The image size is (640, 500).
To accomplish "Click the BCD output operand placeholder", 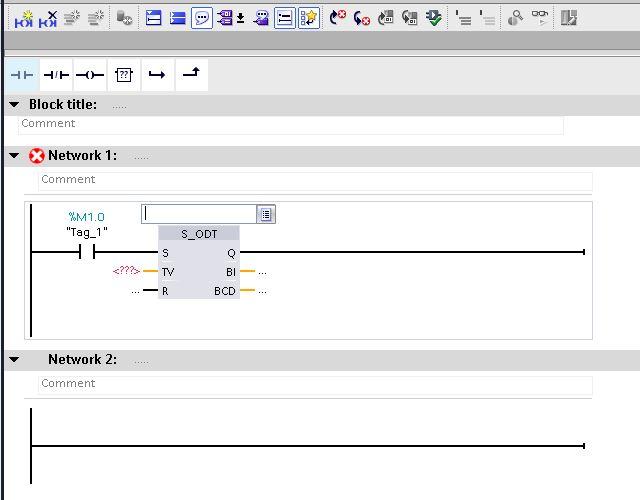I will [x=262, y=291].
